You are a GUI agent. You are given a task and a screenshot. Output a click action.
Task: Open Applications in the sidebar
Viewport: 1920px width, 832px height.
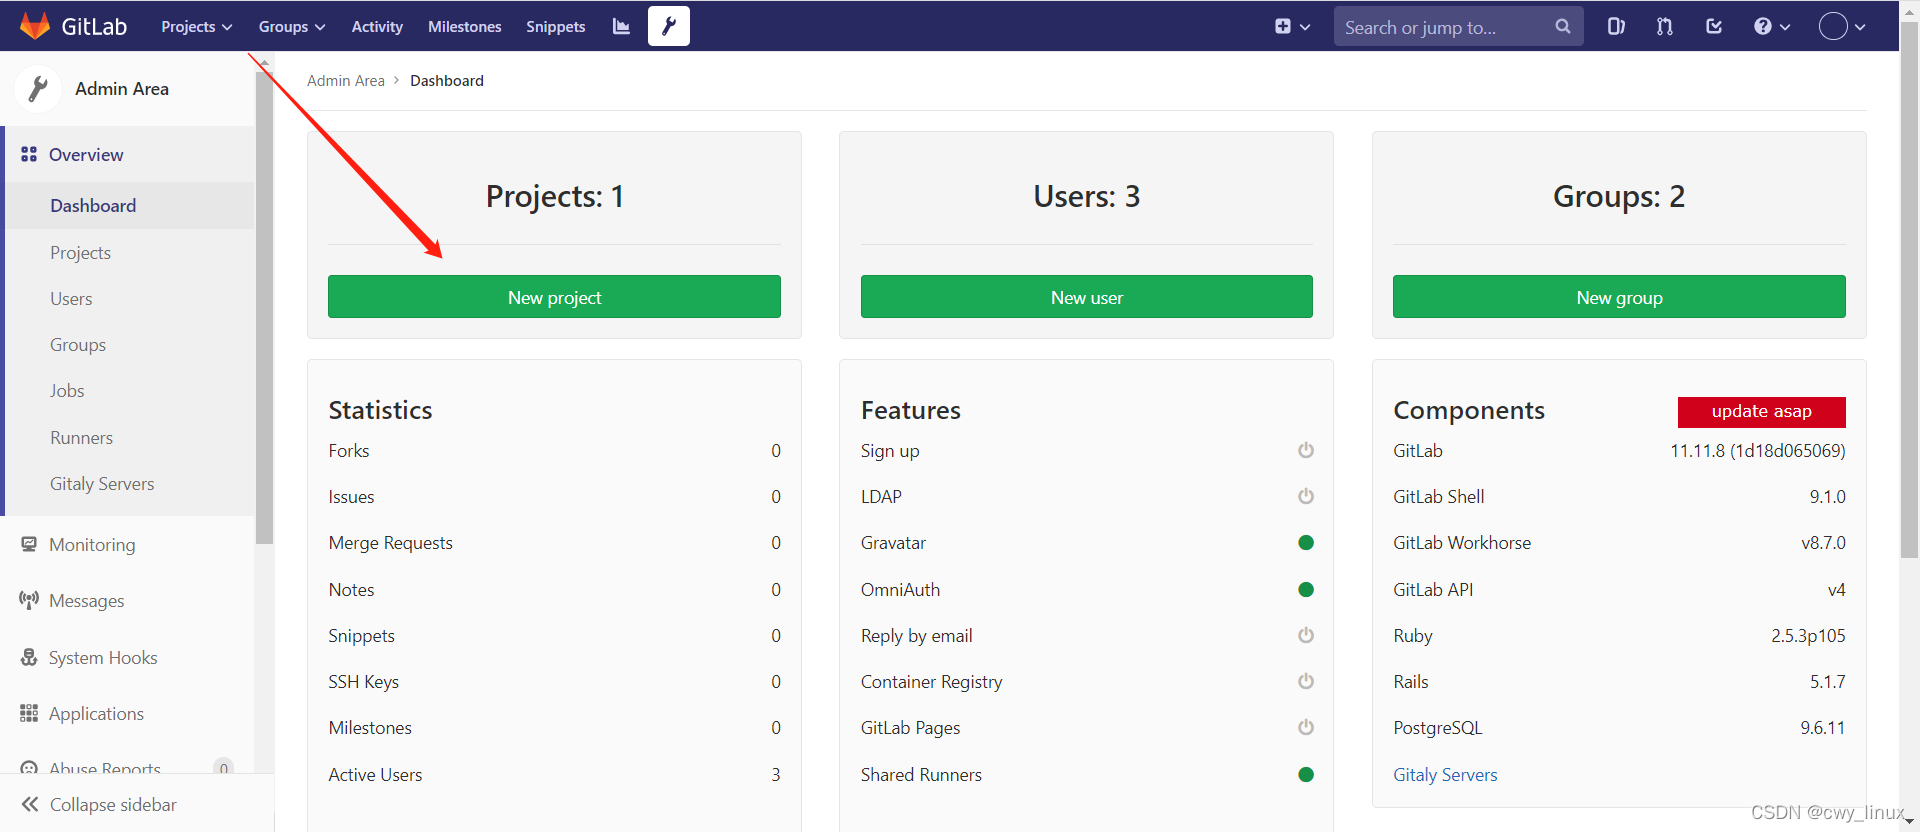tap(96, 714)
